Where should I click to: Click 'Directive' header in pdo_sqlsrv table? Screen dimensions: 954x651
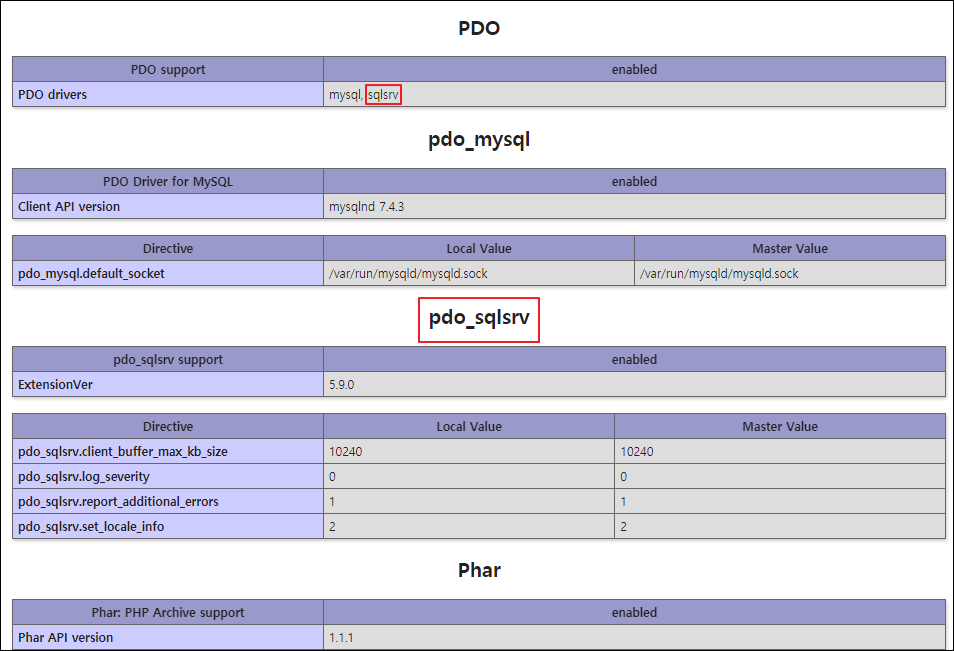168,426
